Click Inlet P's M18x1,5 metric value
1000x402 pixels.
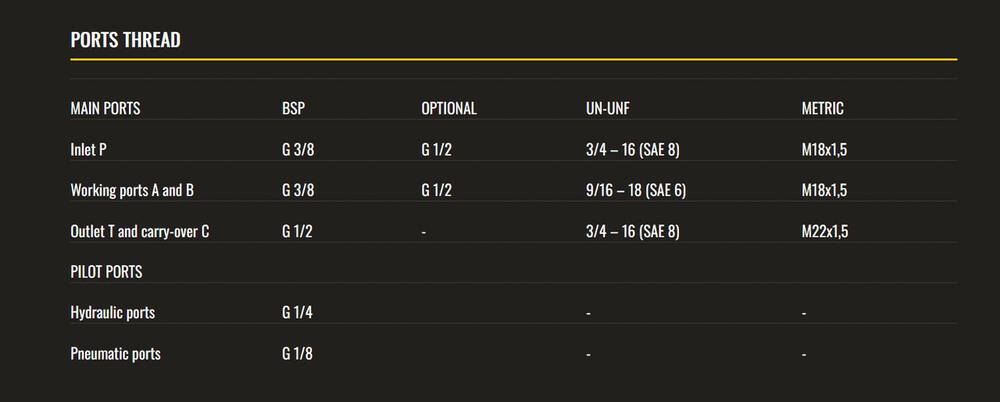pos(825,149)
